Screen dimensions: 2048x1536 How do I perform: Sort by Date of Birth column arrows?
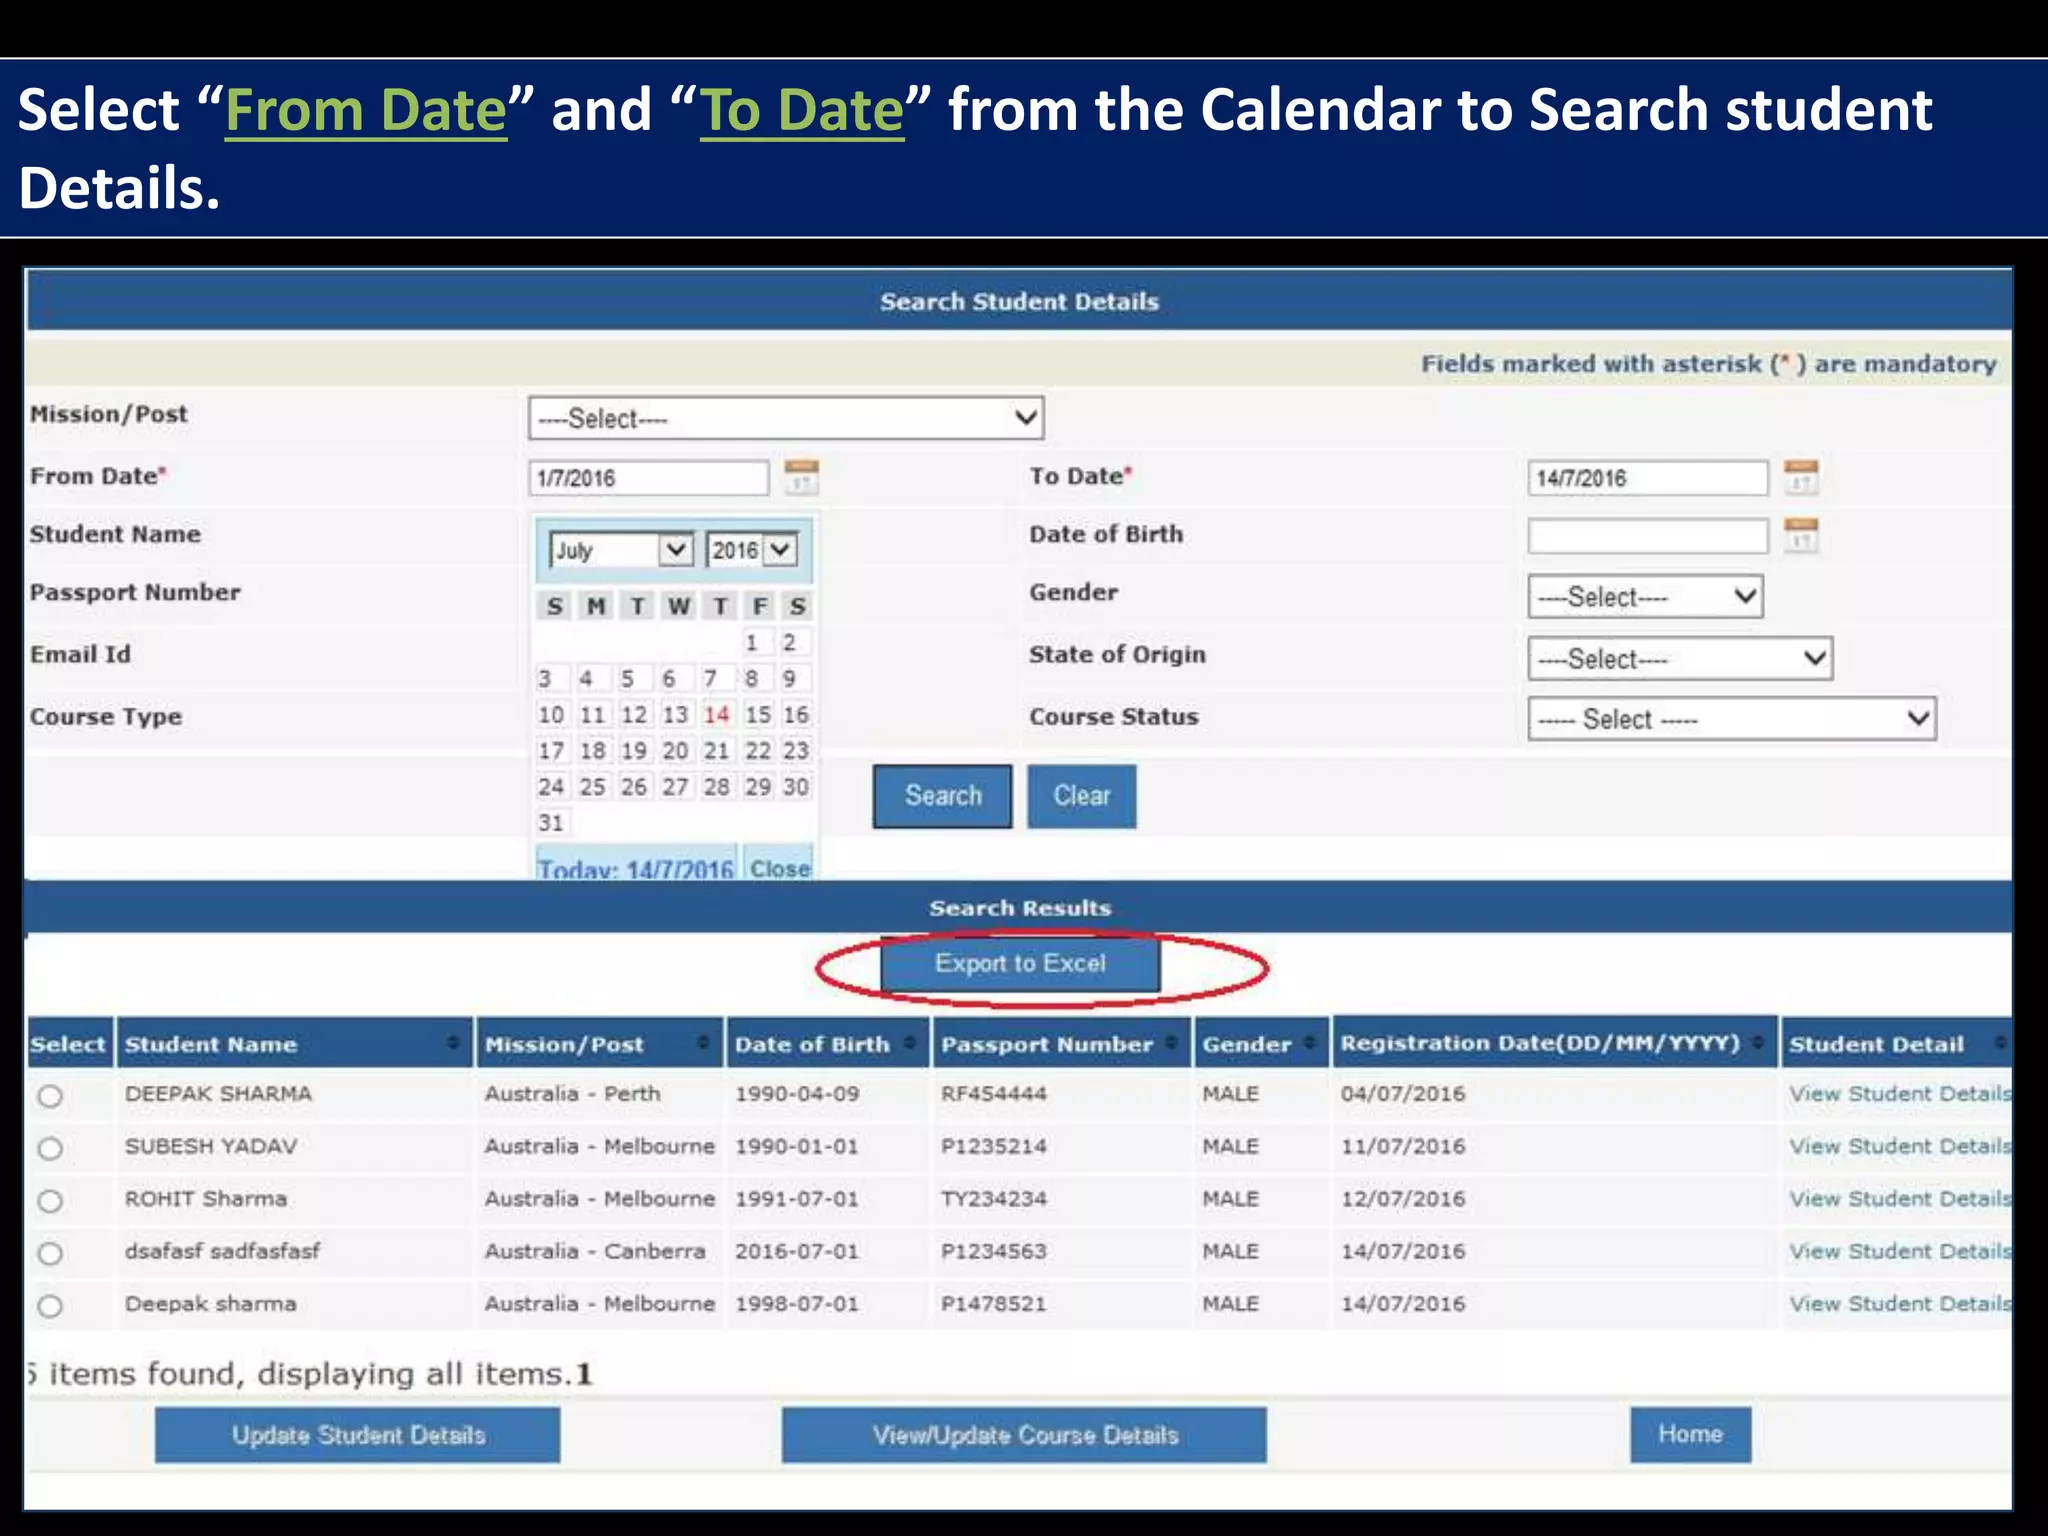(x=910, y=1043)
